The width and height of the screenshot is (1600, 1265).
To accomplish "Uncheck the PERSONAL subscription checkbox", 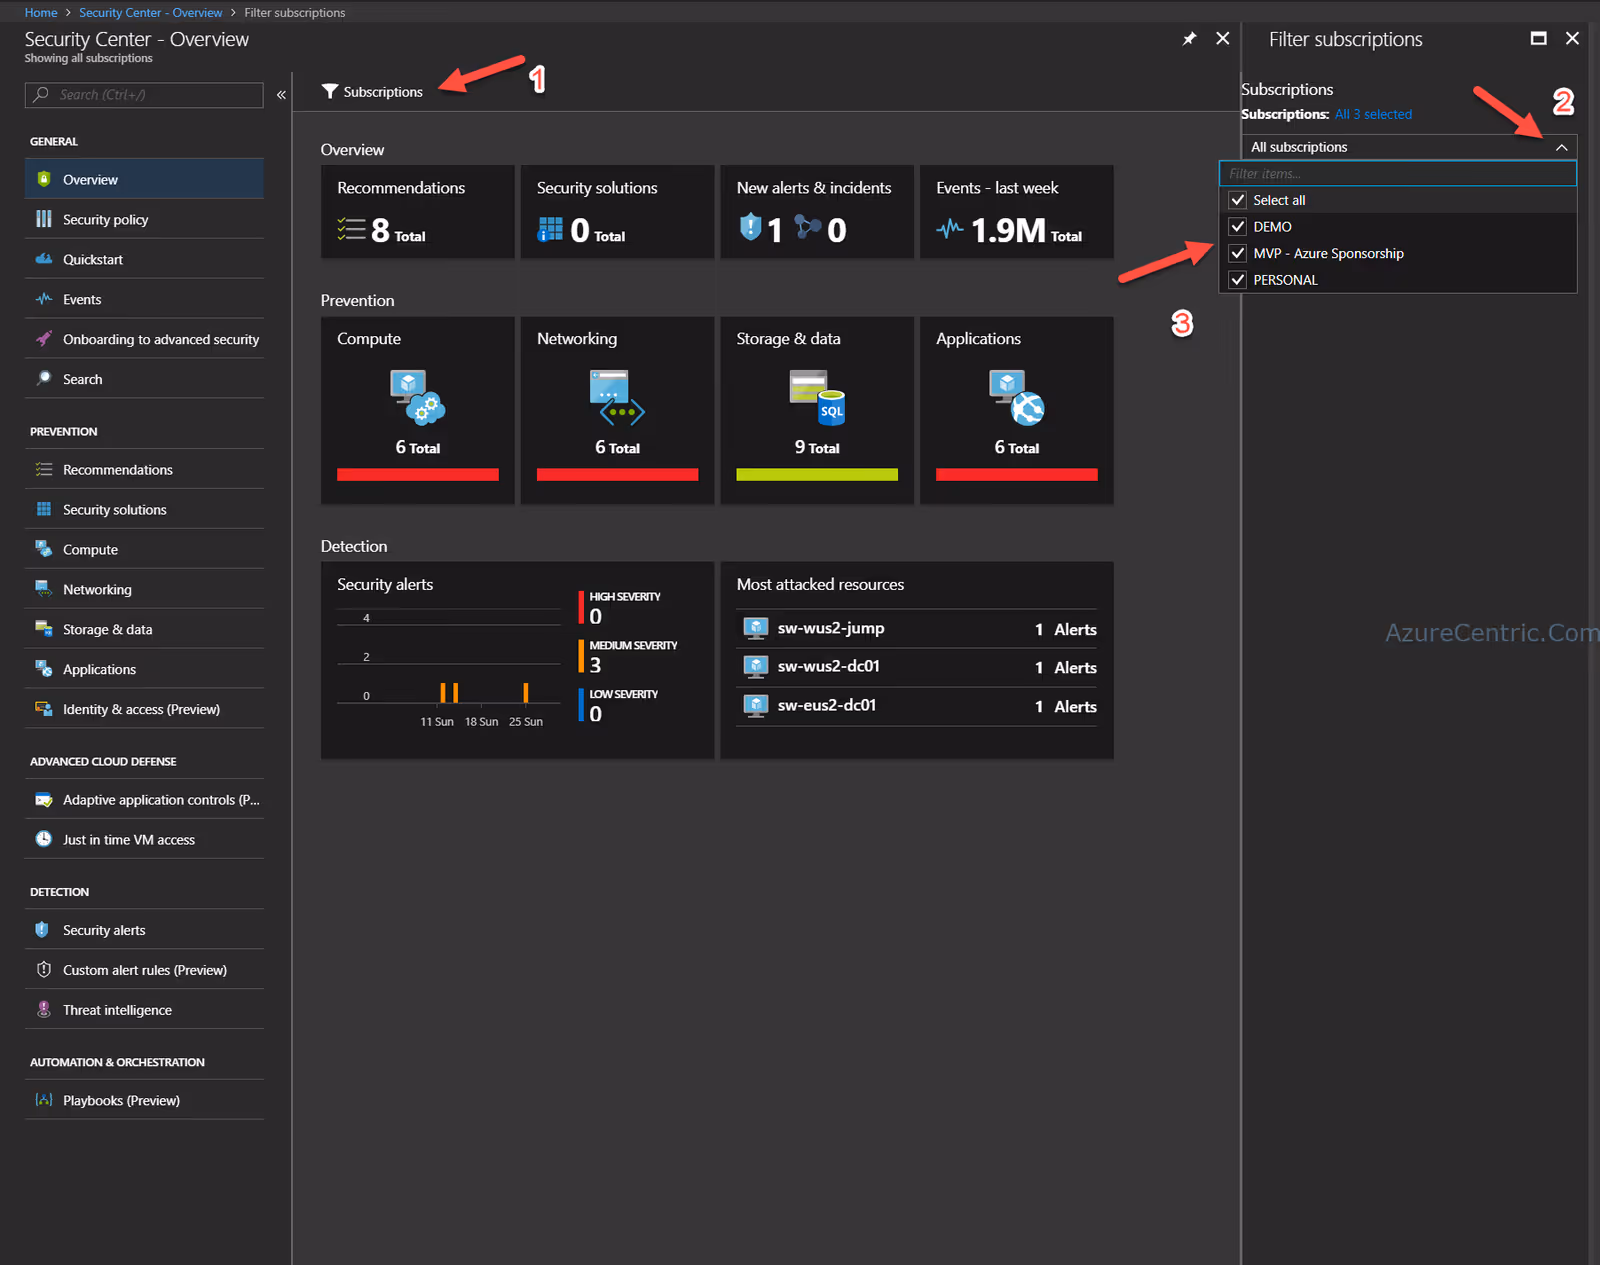I will [x=1238, y=280].
